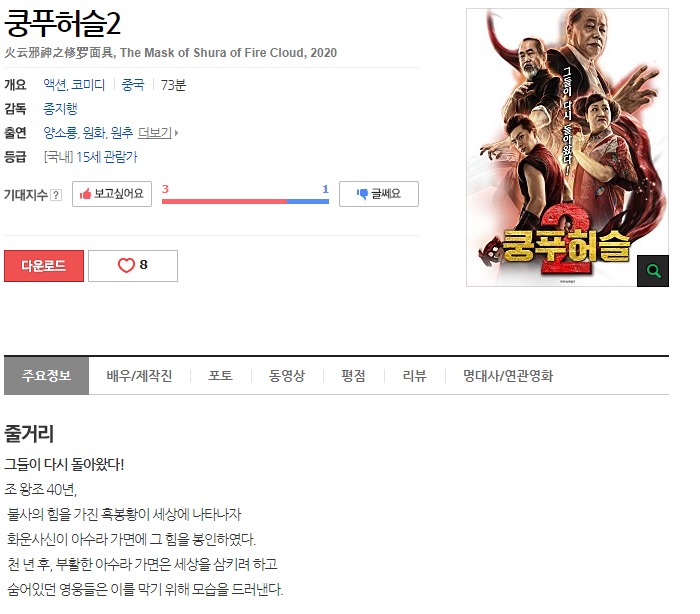Screen dimensions: 700x614
Task: Open the 명대사/연관영화 tab
Action: pyautogui.click(x=508, y=376)
